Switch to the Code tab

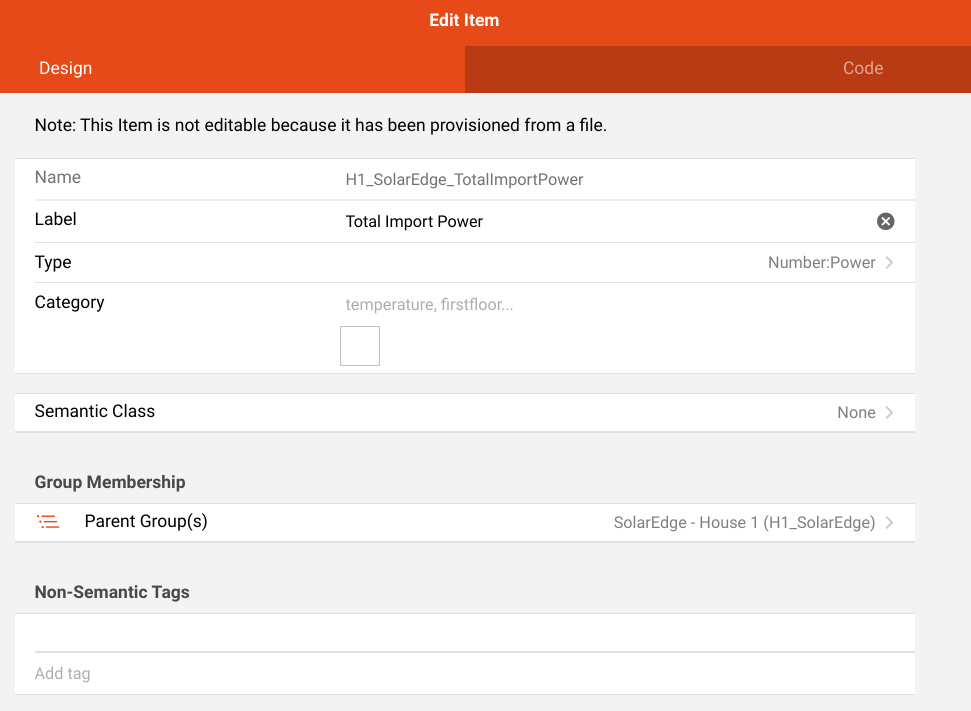tap(862, 69)
